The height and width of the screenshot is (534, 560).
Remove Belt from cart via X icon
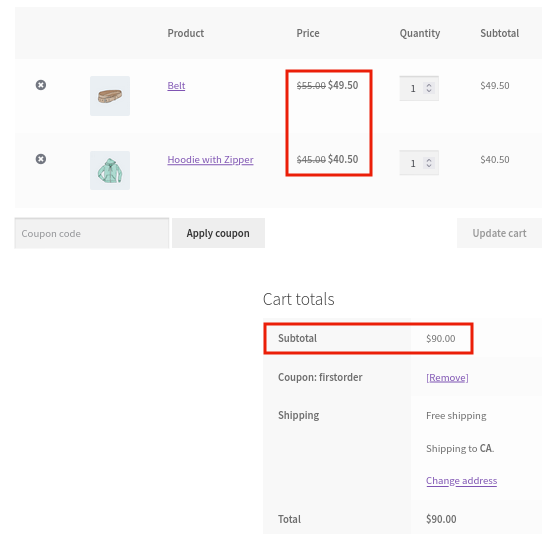click(41, 85)
